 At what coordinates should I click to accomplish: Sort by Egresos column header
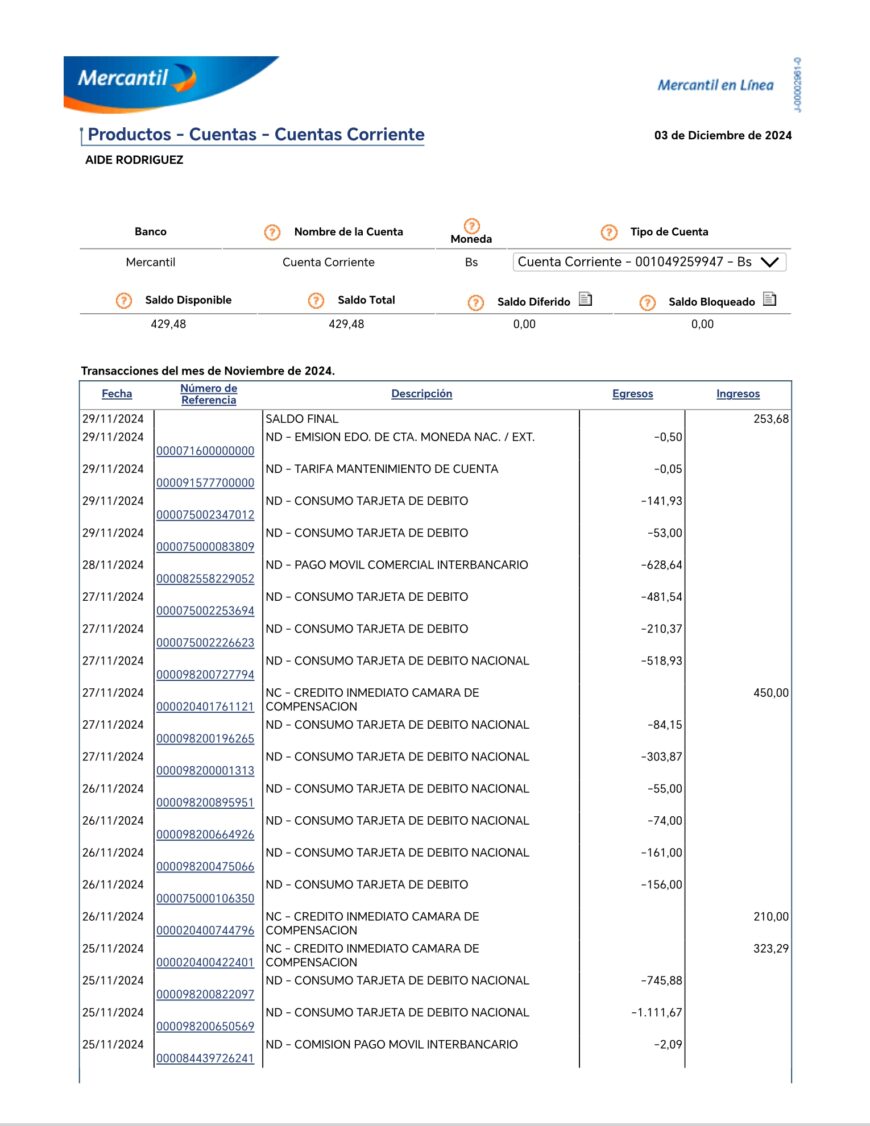tap(632, 394)
